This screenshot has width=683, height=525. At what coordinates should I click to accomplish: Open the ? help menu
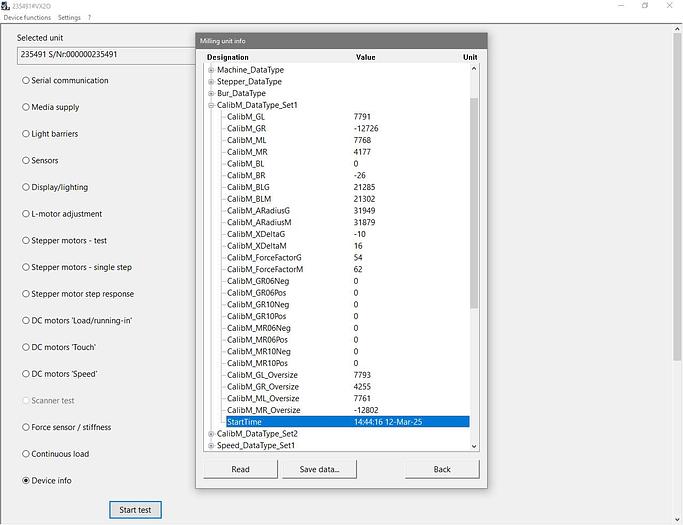click(89, 17)
